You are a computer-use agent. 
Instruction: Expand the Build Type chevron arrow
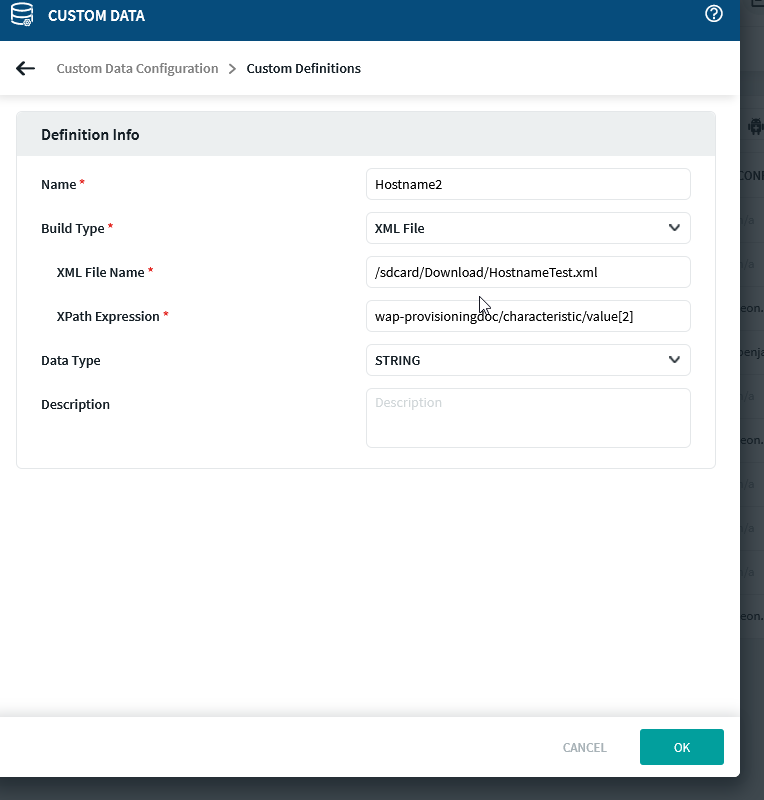click(674, 228)
